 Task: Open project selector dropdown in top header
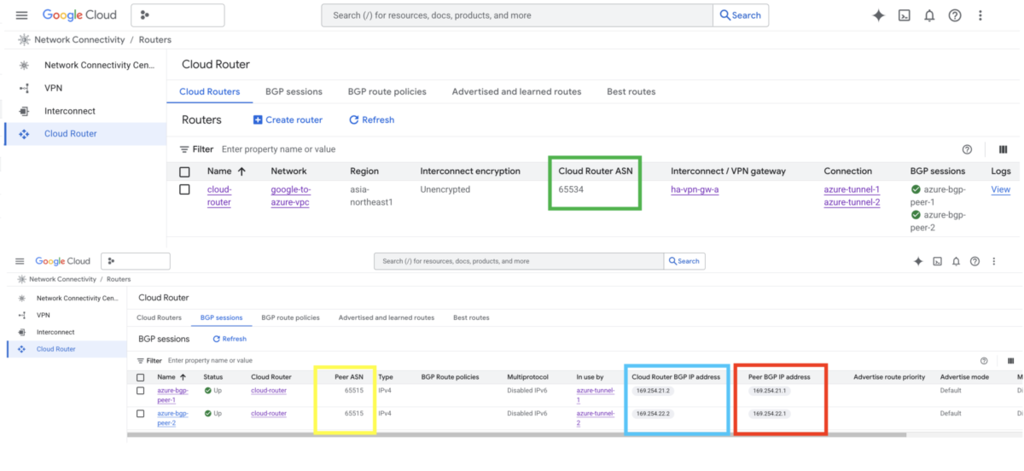[178, 15]
